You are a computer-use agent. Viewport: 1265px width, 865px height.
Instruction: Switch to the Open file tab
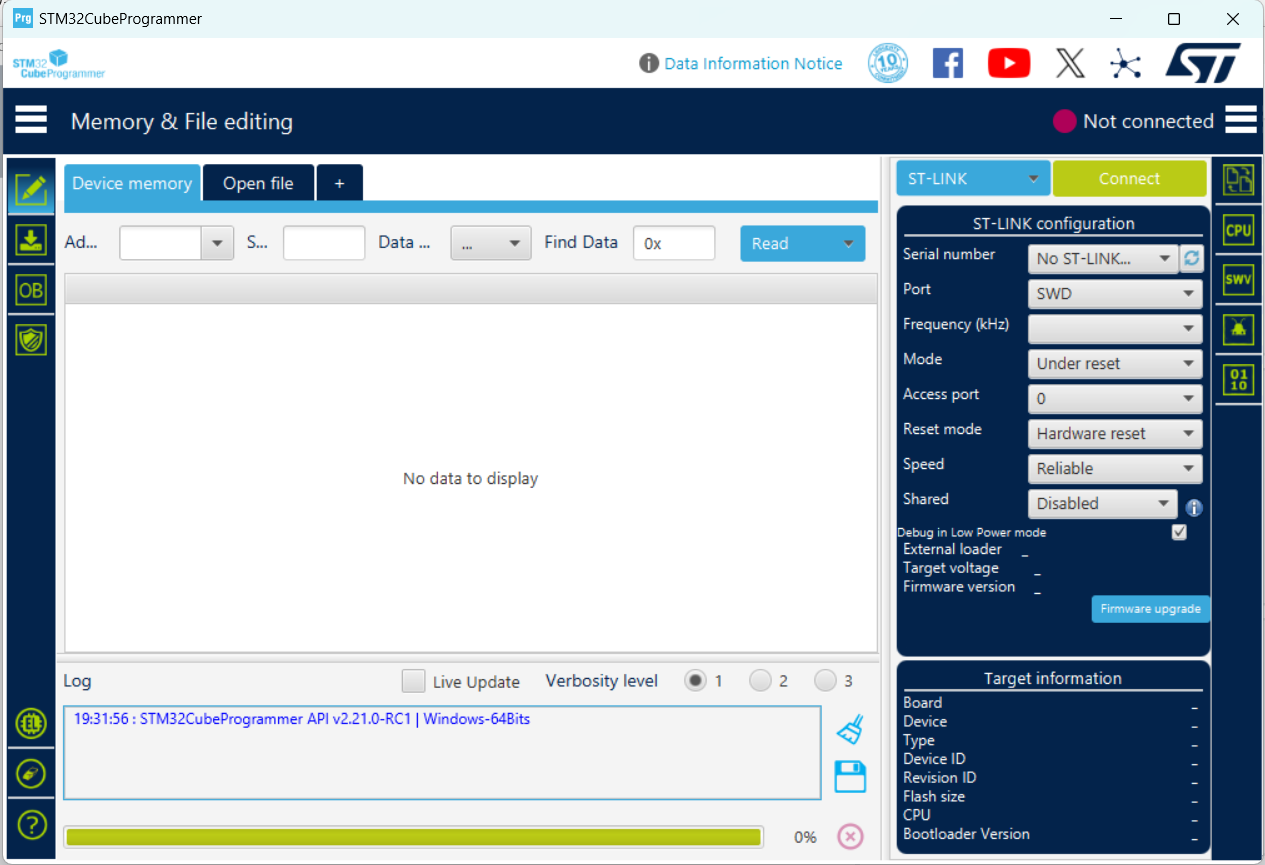point(258,183)
